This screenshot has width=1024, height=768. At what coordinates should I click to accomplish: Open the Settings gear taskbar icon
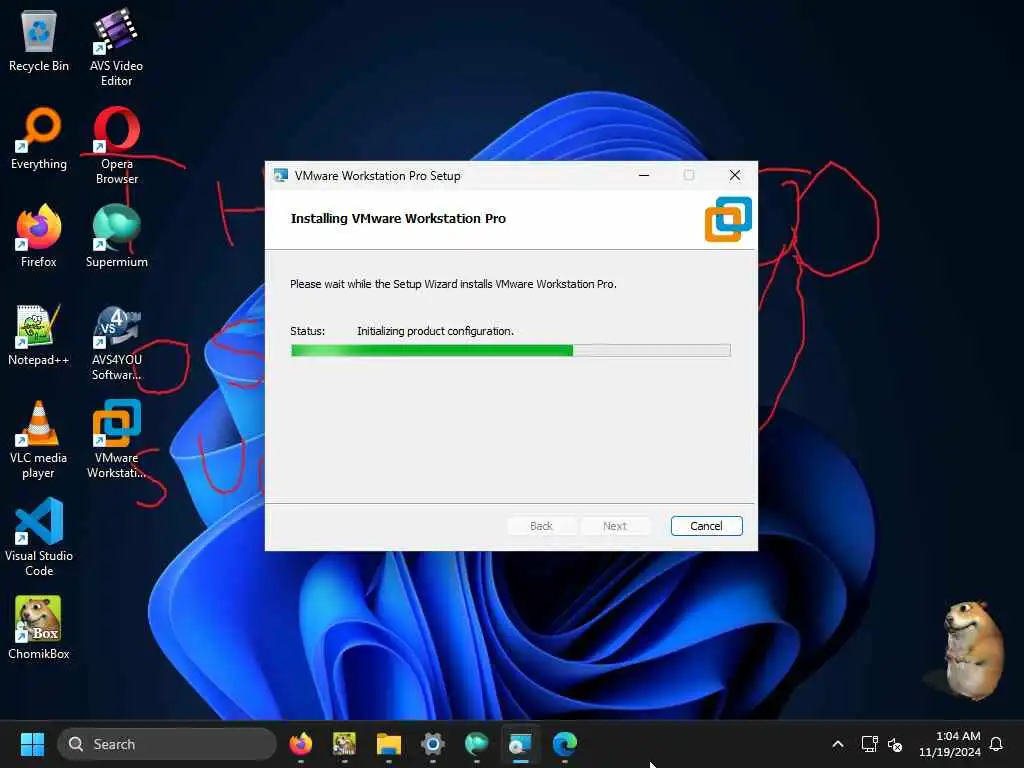pyautogui.click(x=432, y=744)
